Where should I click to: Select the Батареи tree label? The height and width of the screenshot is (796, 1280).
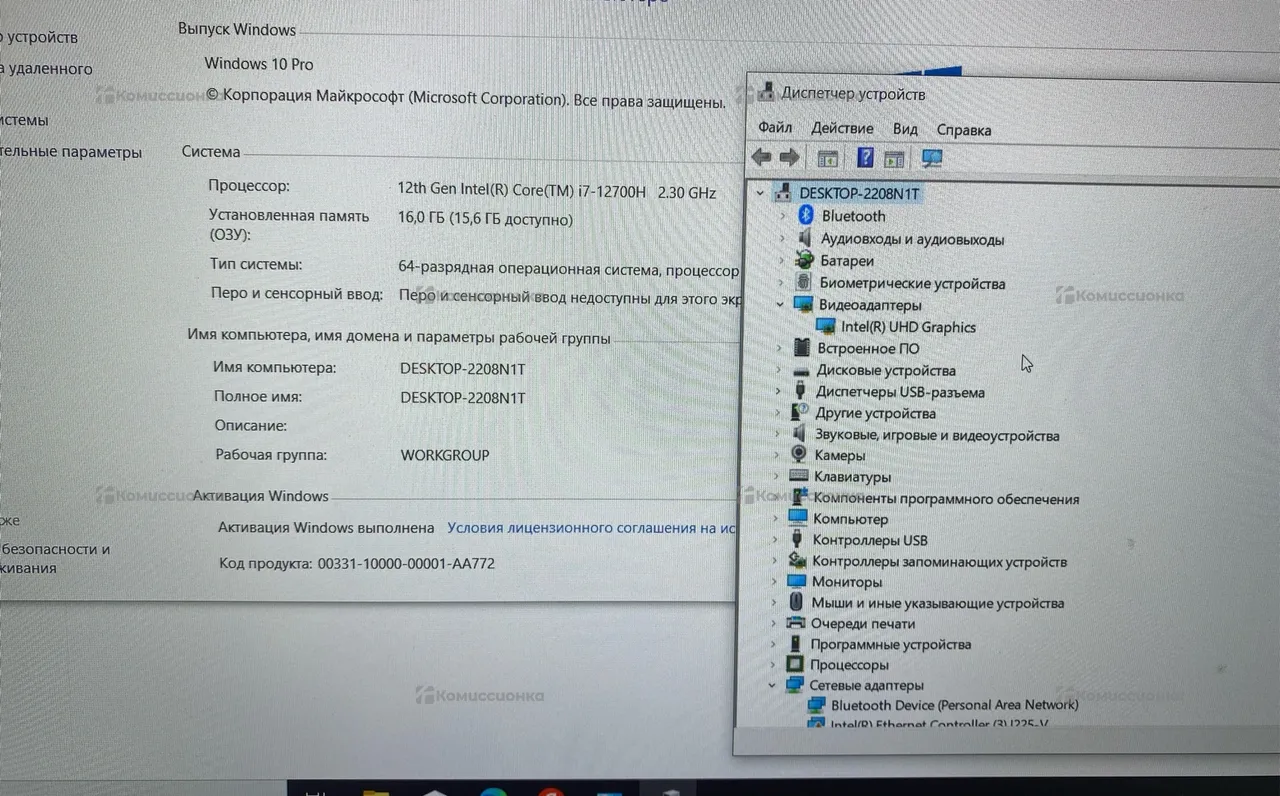point(847,261)
